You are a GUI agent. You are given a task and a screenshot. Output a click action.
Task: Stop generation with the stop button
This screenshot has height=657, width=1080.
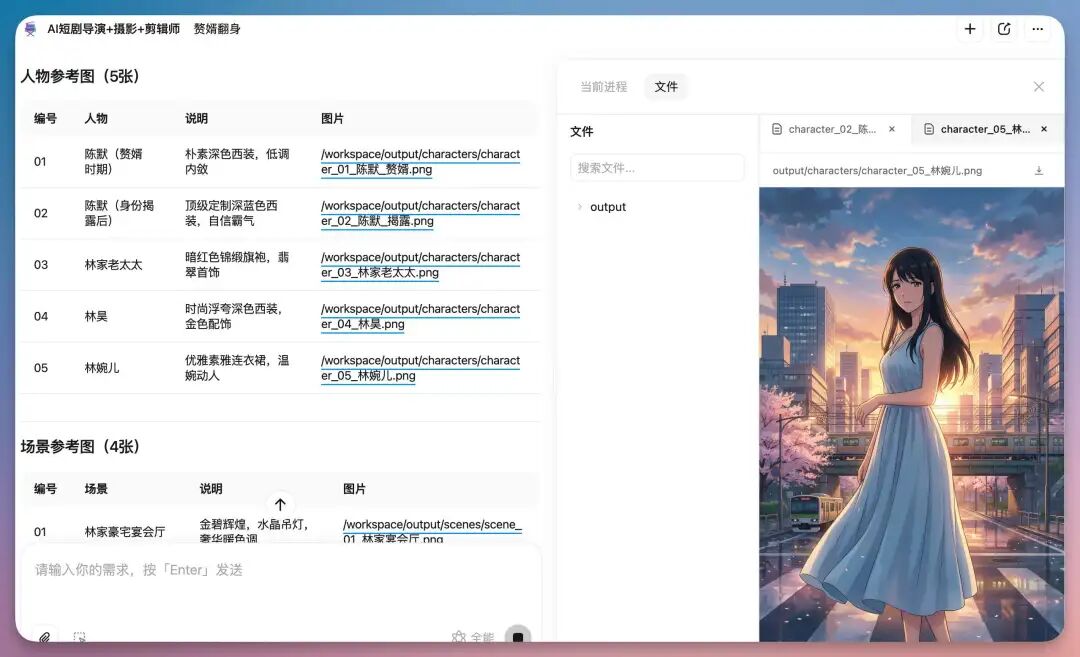517,637
